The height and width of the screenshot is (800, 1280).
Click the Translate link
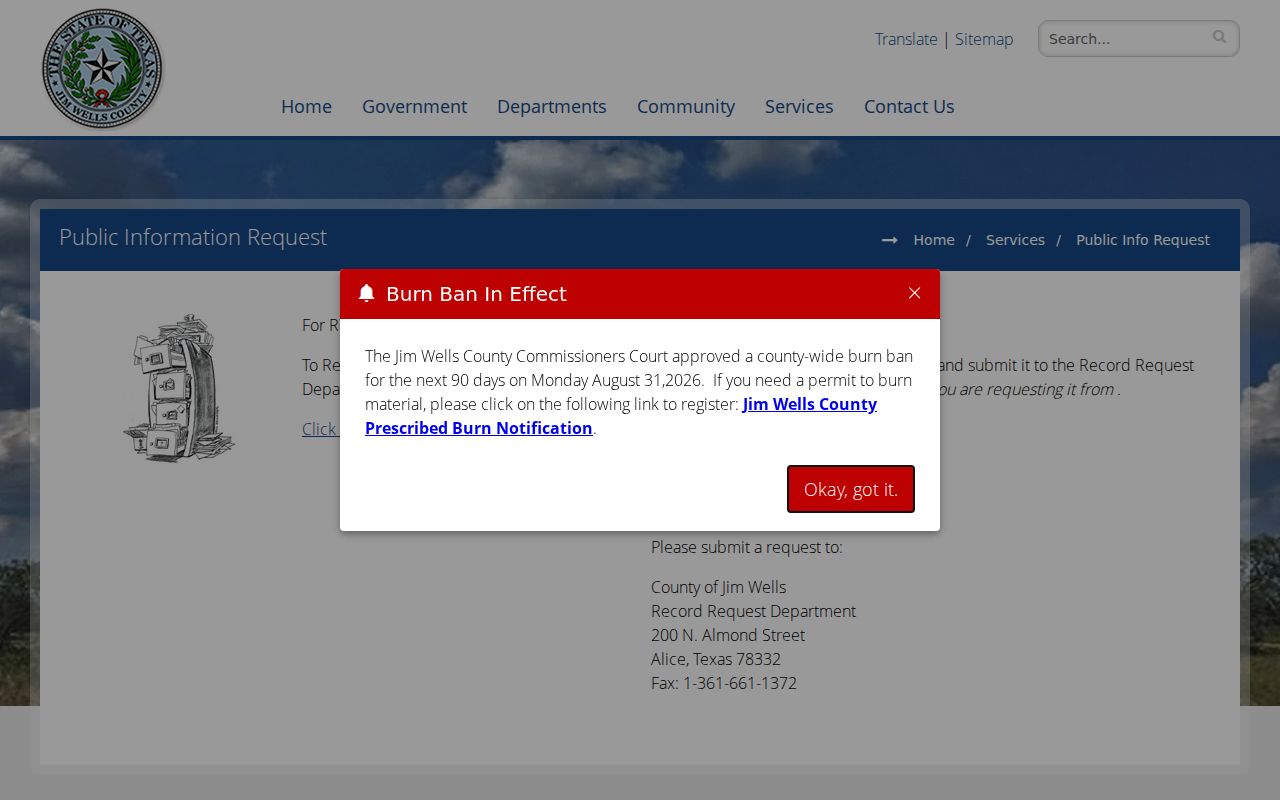[x=906, y=39]
